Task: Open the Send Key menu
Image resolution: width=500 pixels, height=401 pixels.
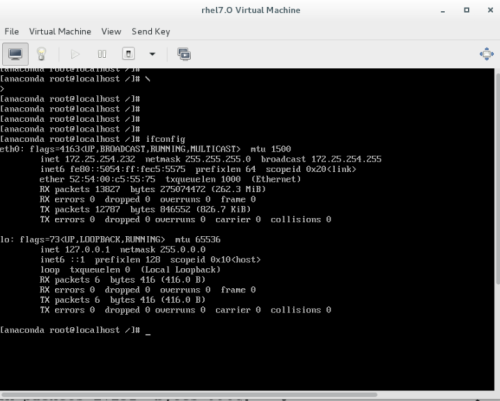Action: click(151, 32)
